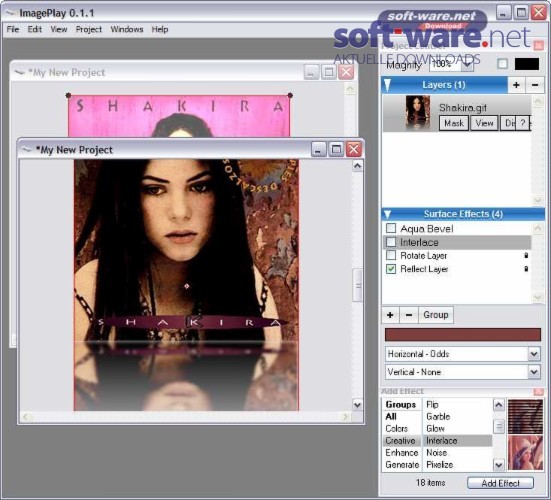Select the Shakira.gif layer thumbnail

click(417, 113)
